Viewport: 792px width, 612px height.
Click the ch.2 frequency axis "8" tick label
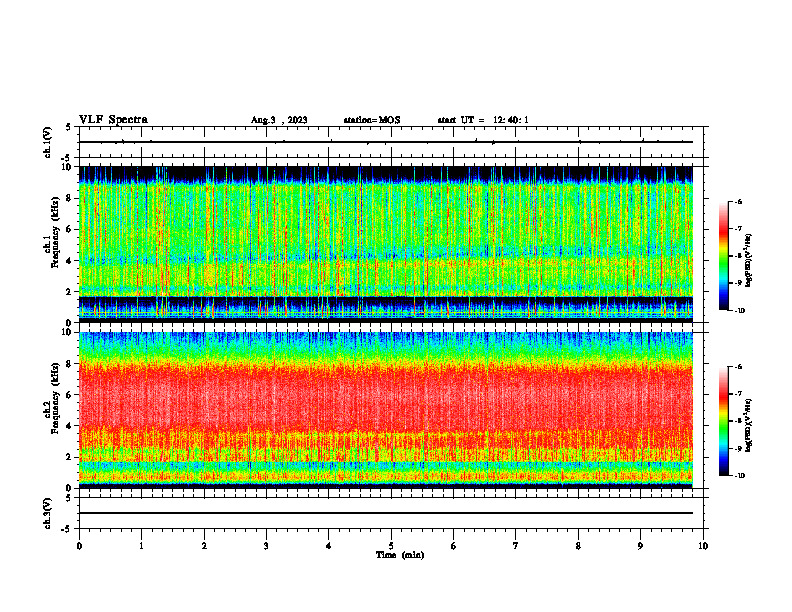click(69, 364)
